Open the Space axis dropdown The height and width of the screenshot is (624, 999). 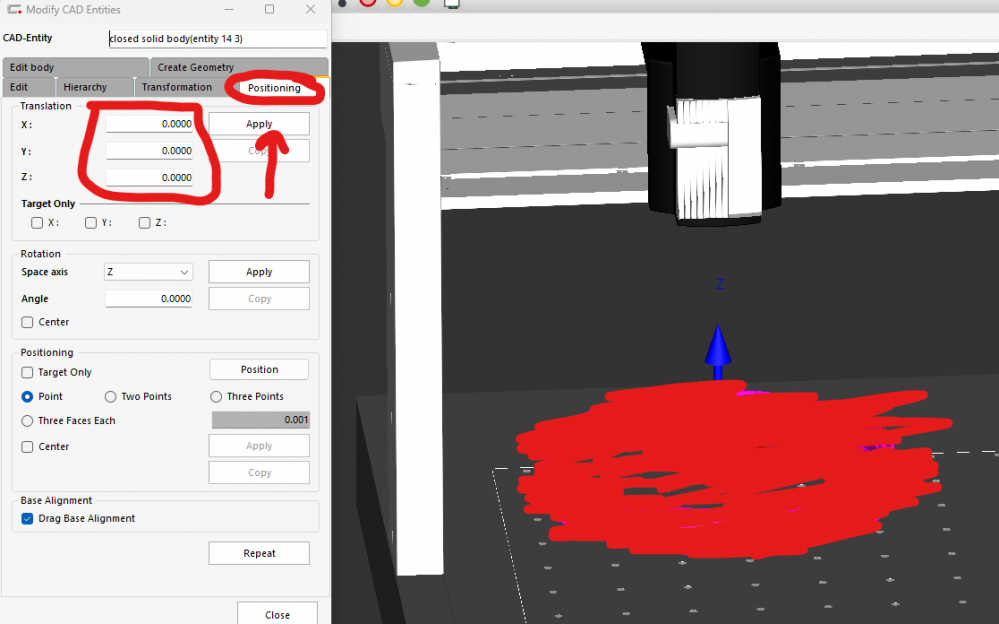click(x=148, y=272)
